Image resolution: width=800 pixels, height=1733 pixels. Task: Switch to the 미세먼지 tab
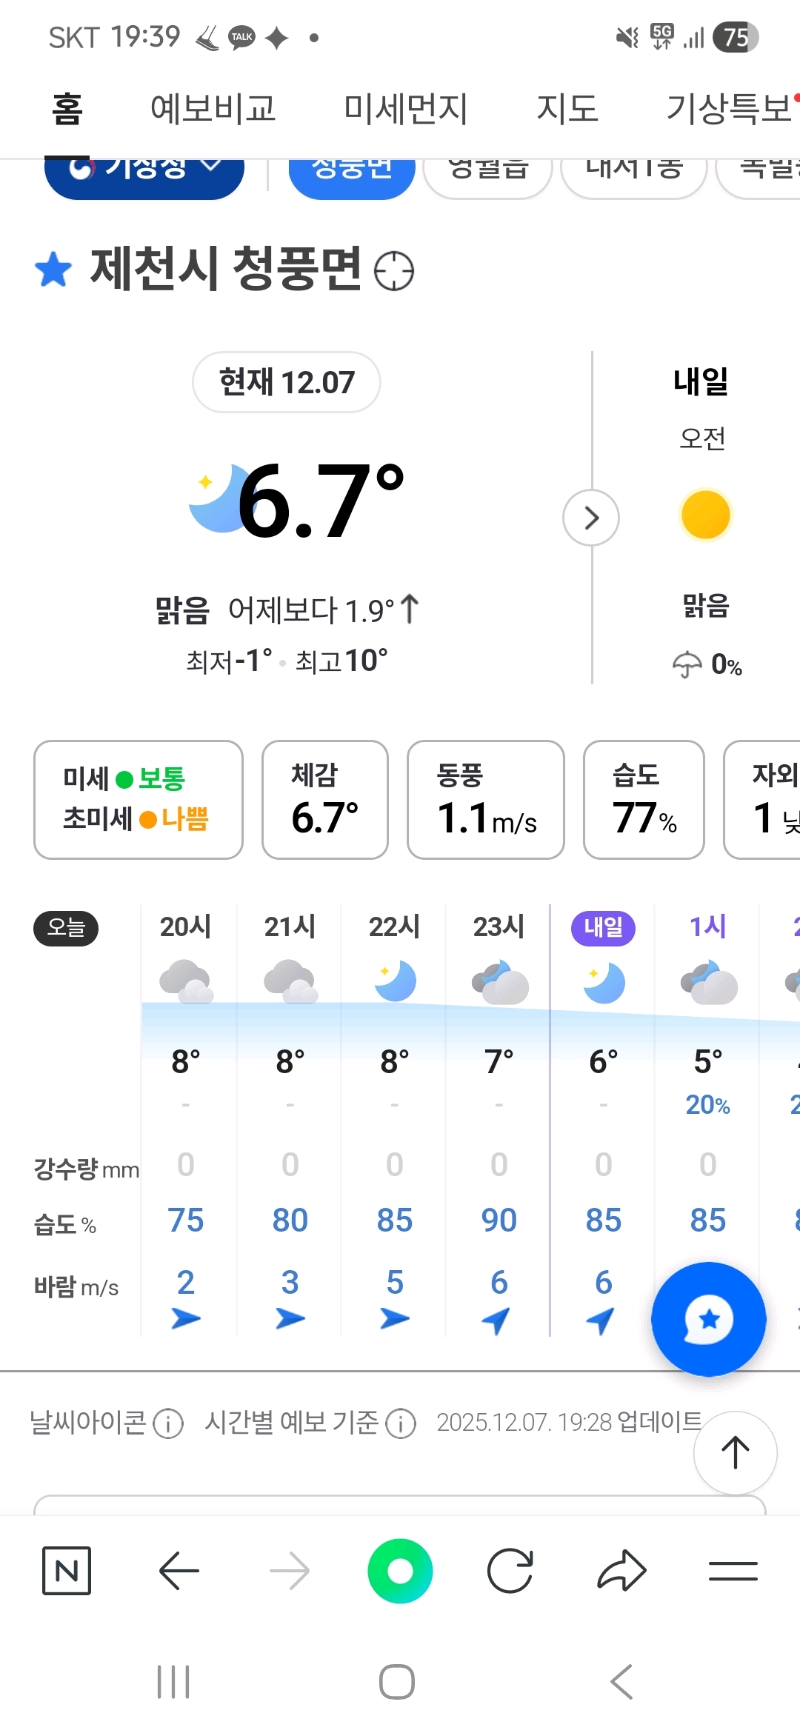click(x=406, y=108)
